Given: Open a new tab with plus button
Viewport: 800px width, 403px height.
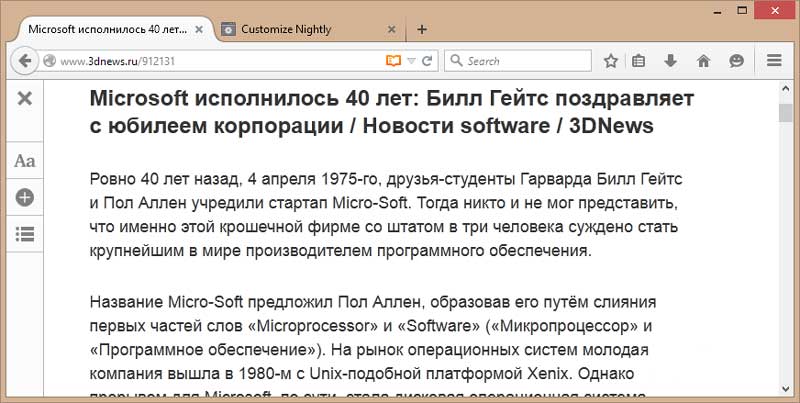Looking at the screenshot, I should (x=421, y=30).
